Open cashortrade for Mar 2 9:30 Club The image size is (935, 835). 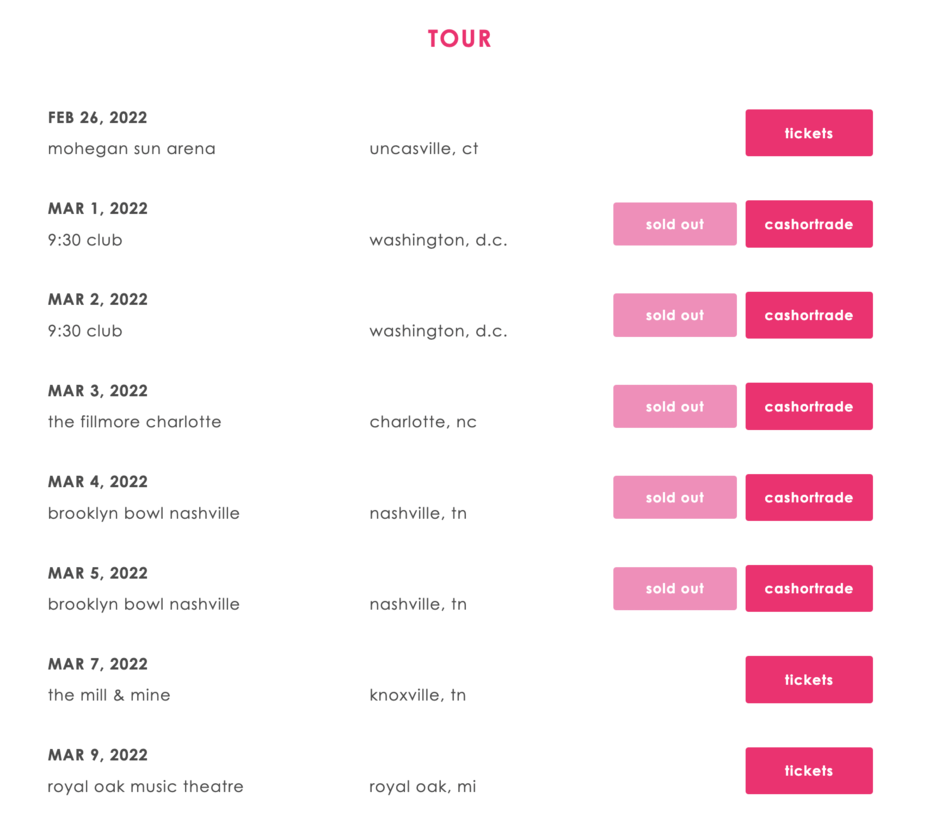click(808, 315)
